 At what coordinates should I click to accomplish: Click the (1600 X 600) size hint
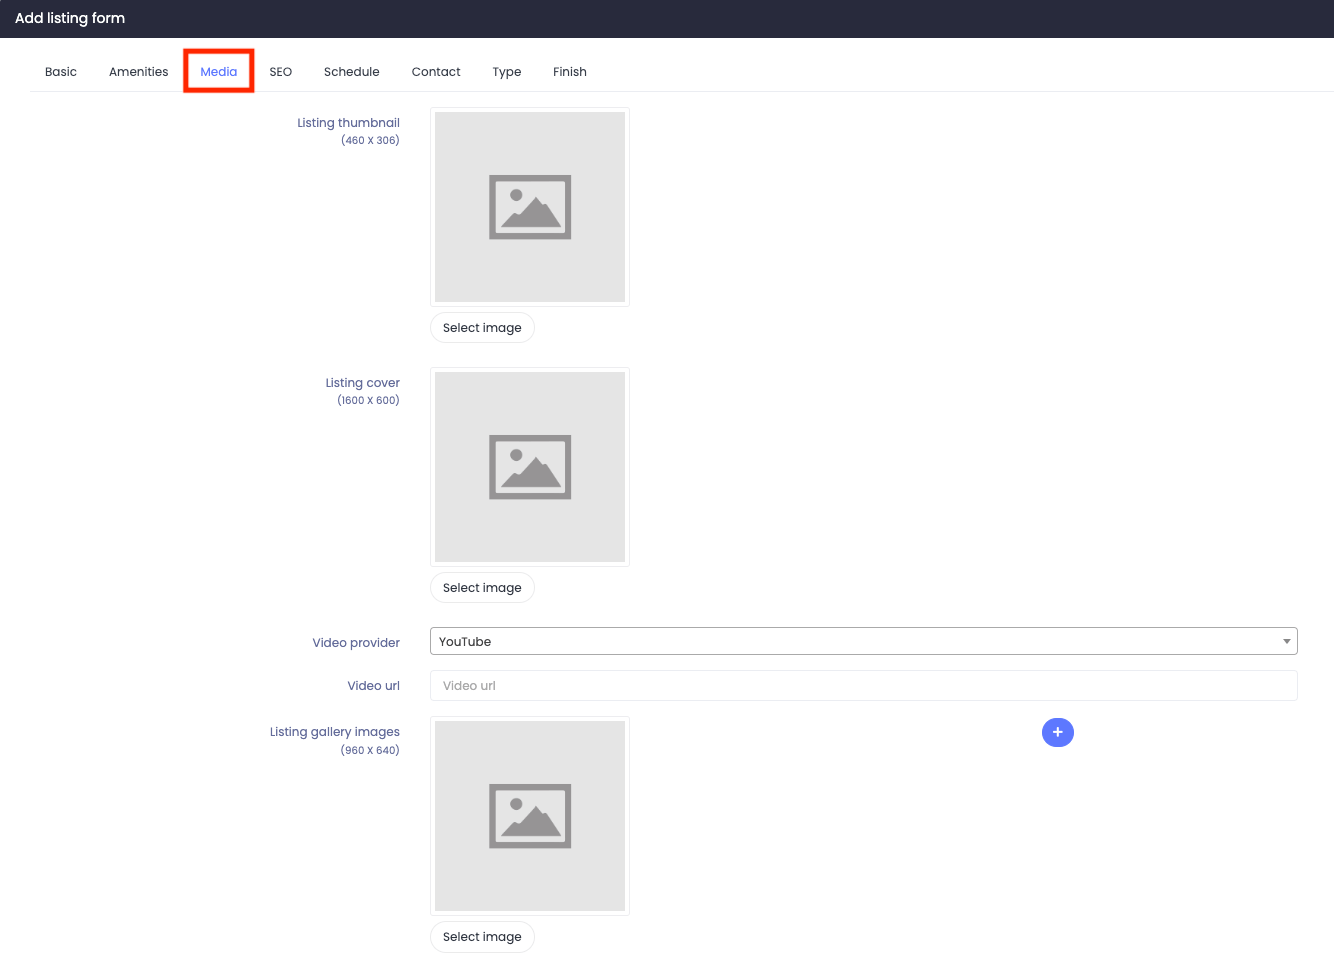point(368,401)
